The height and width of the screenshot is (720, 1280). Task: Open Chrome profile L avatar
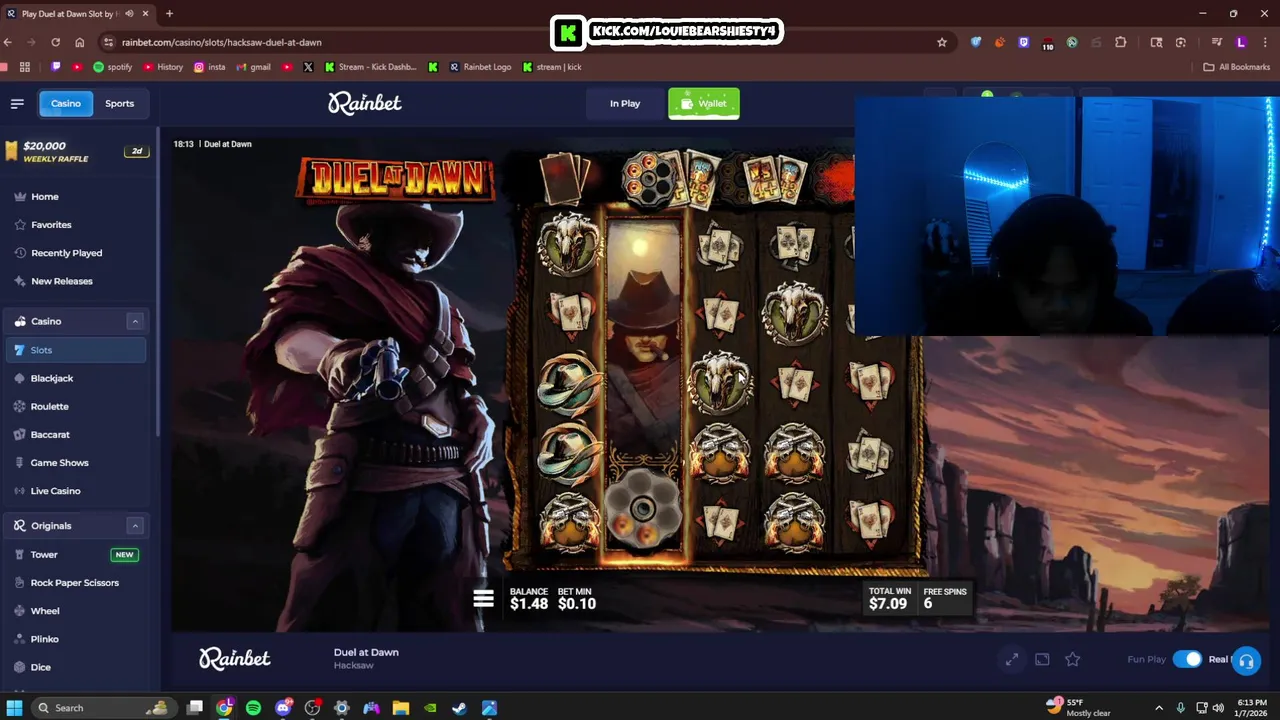coord(1241,42)
